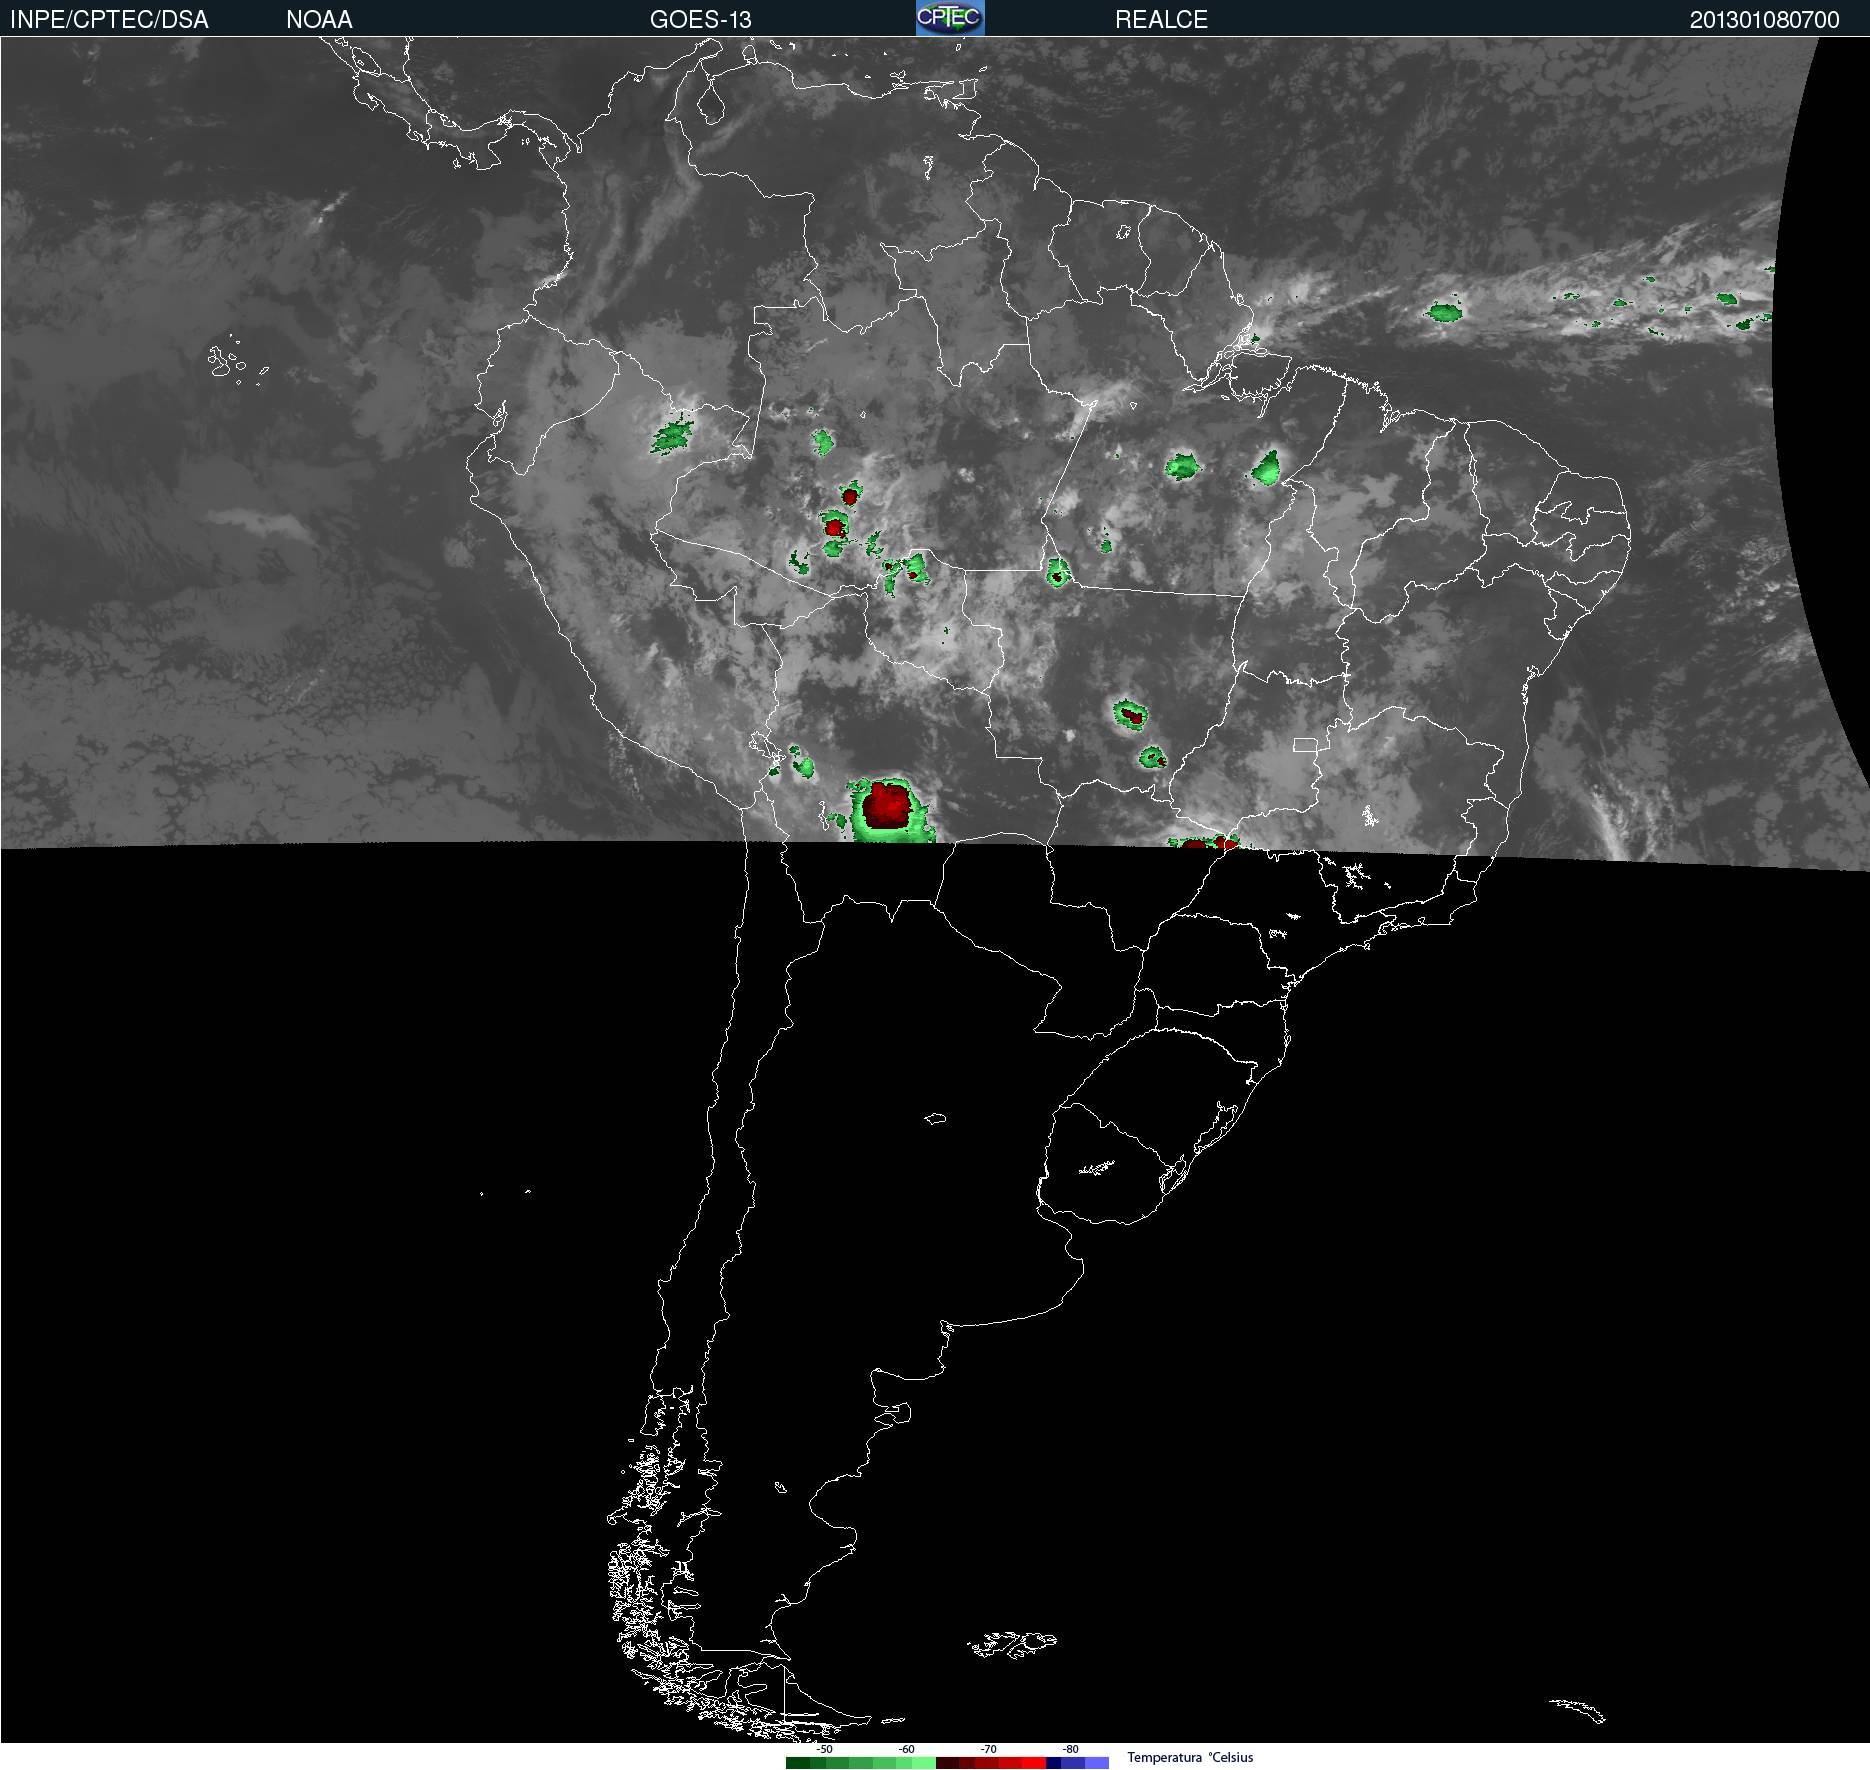1870x1770 pixels.
Task: Pick the darkest green legend swatch
Action: point(798,1763)
